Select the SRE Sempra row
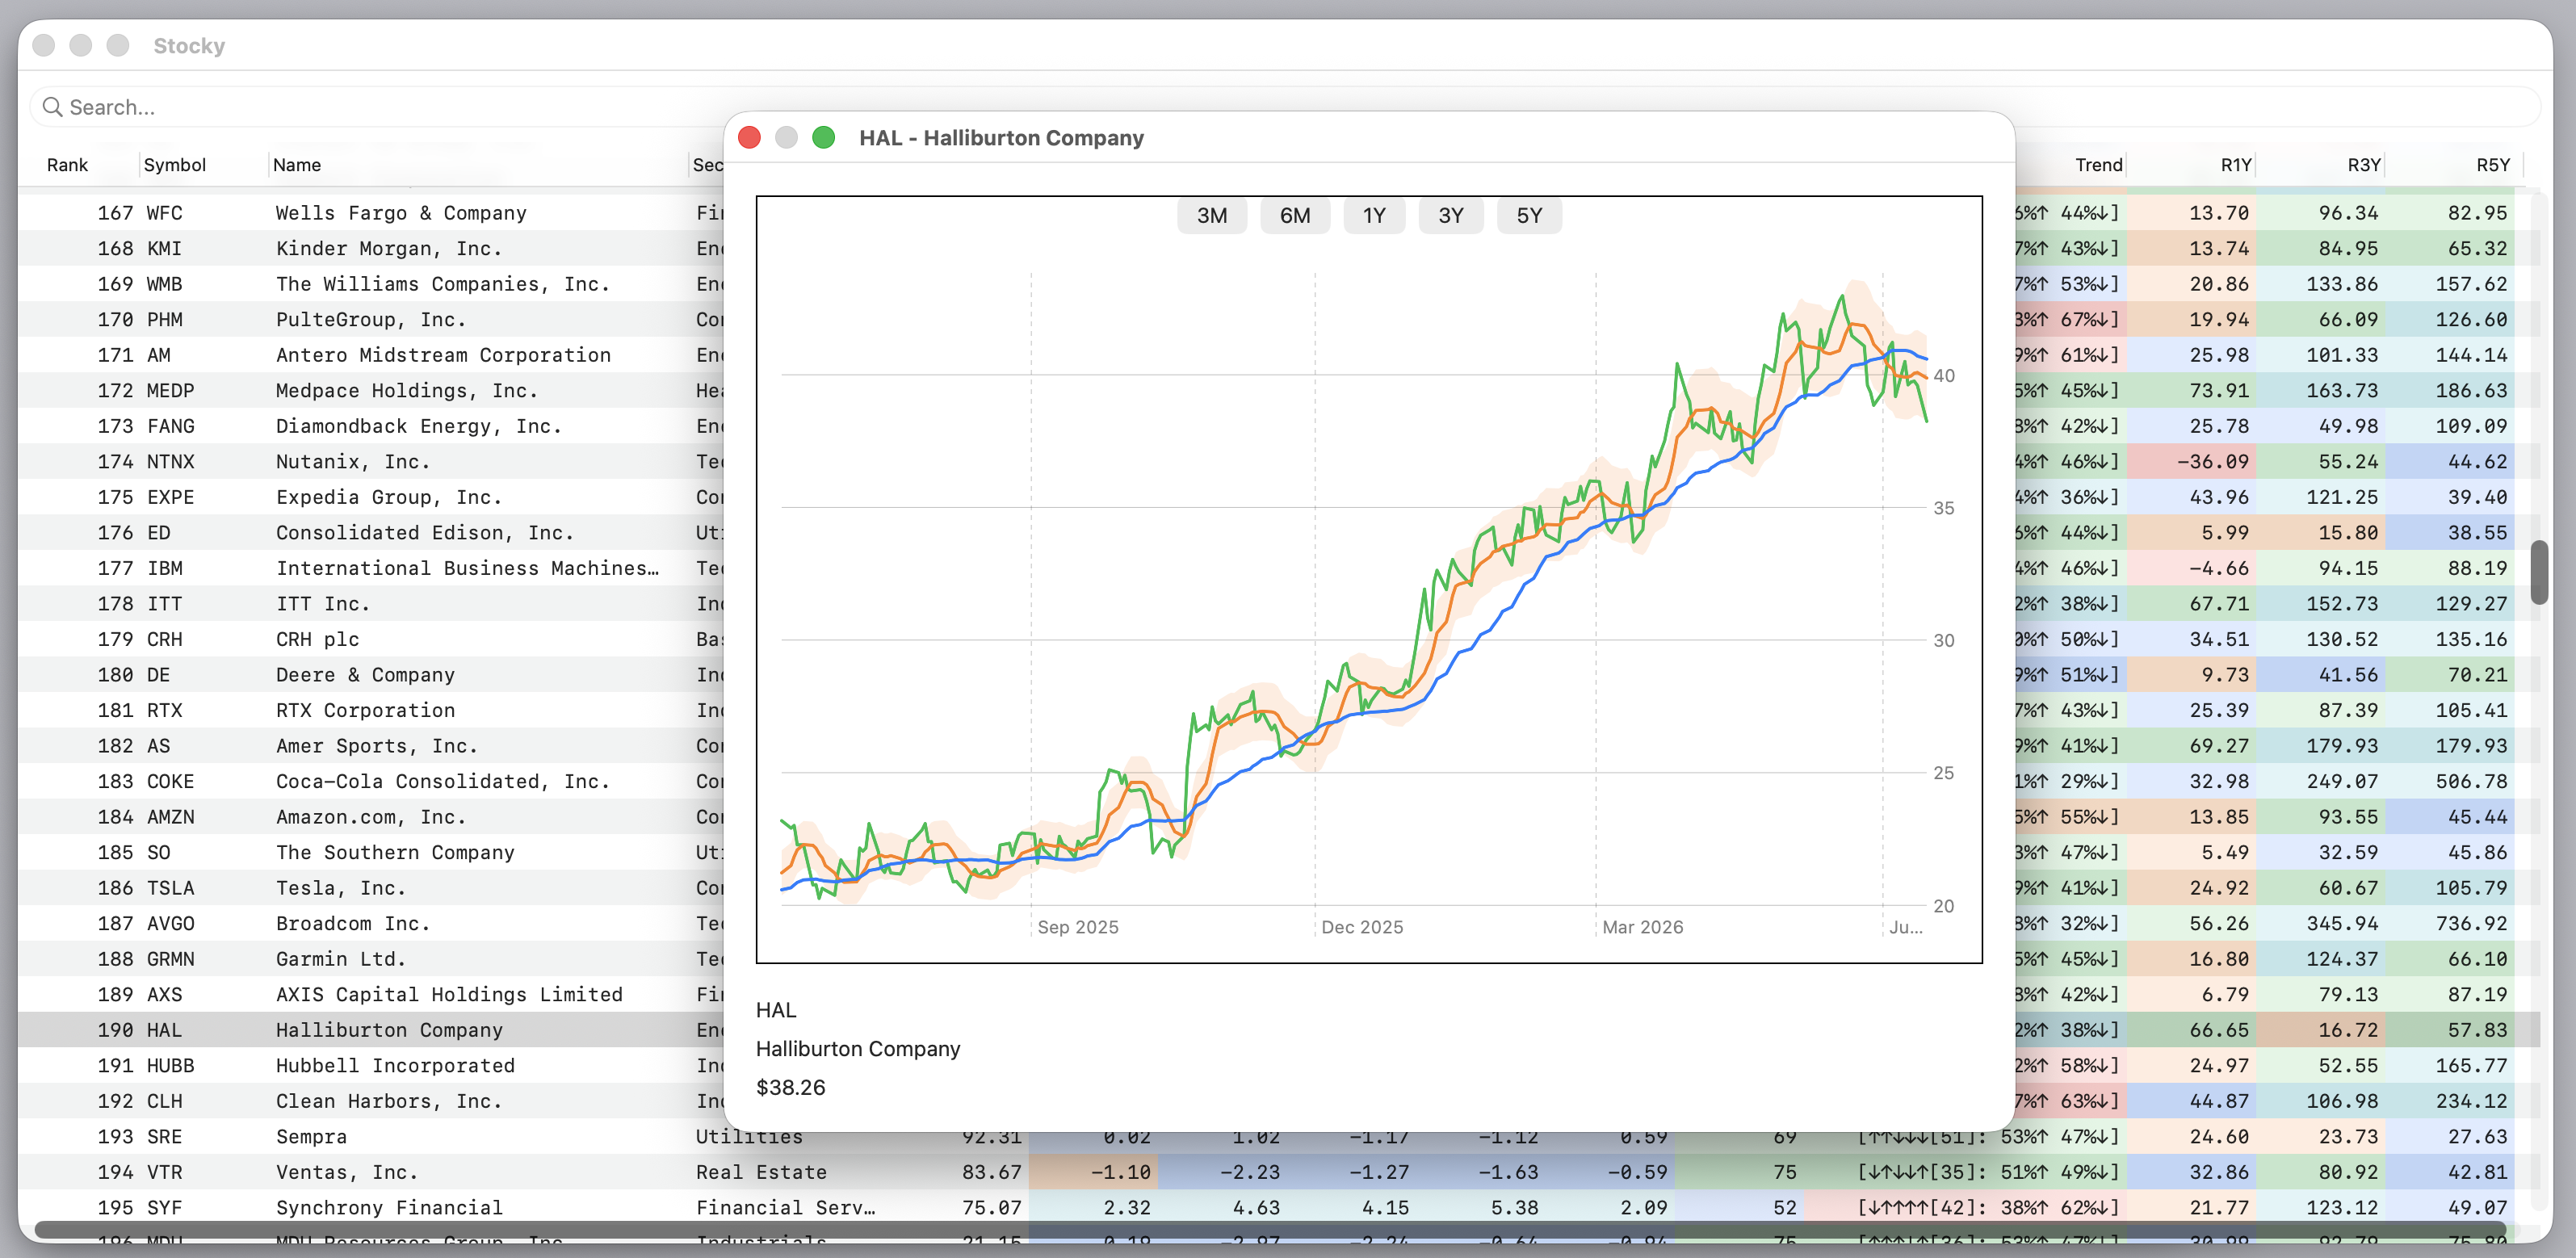Screen dimensions: 2576x1258 point(1280,1136)
